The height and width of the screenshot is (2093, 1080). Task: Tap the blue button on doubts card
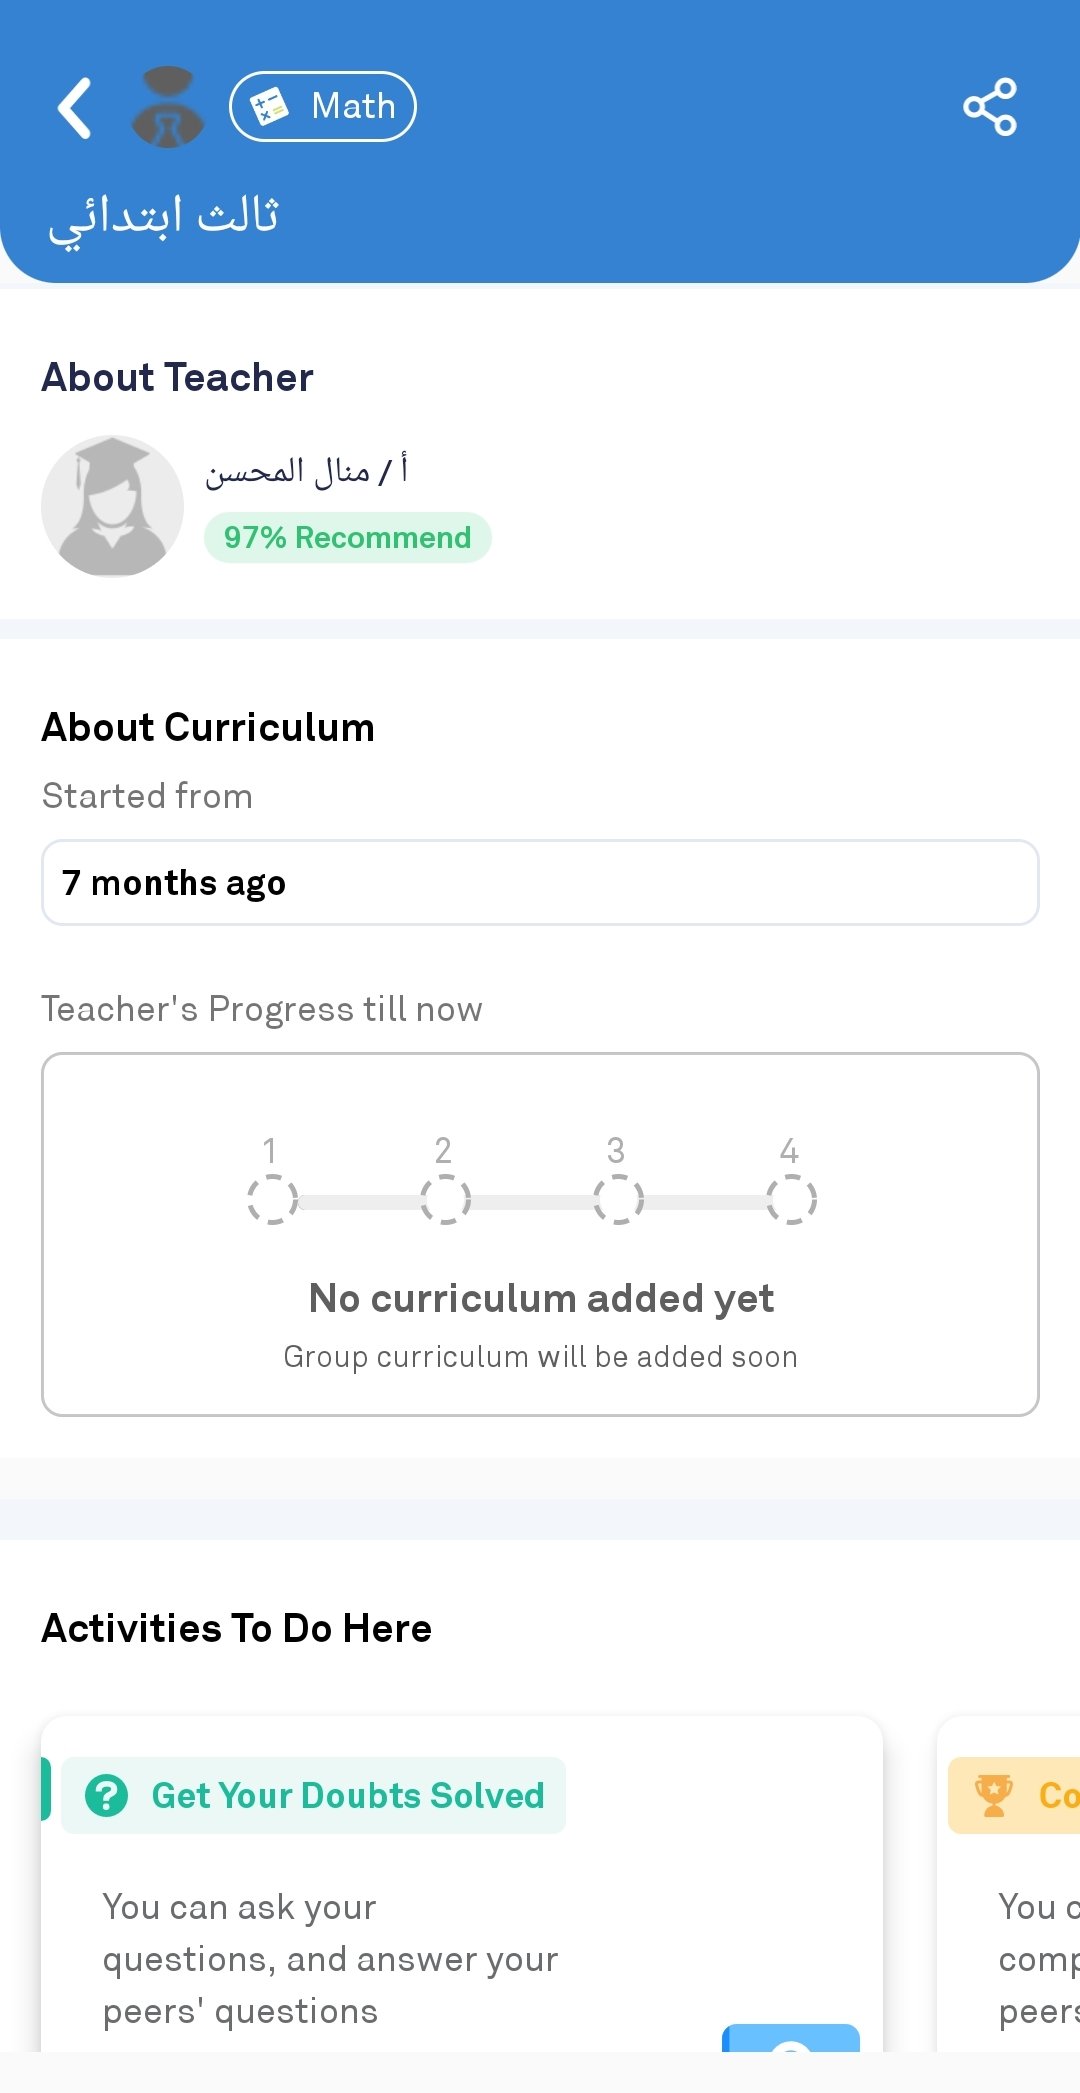coord(790,2037)
